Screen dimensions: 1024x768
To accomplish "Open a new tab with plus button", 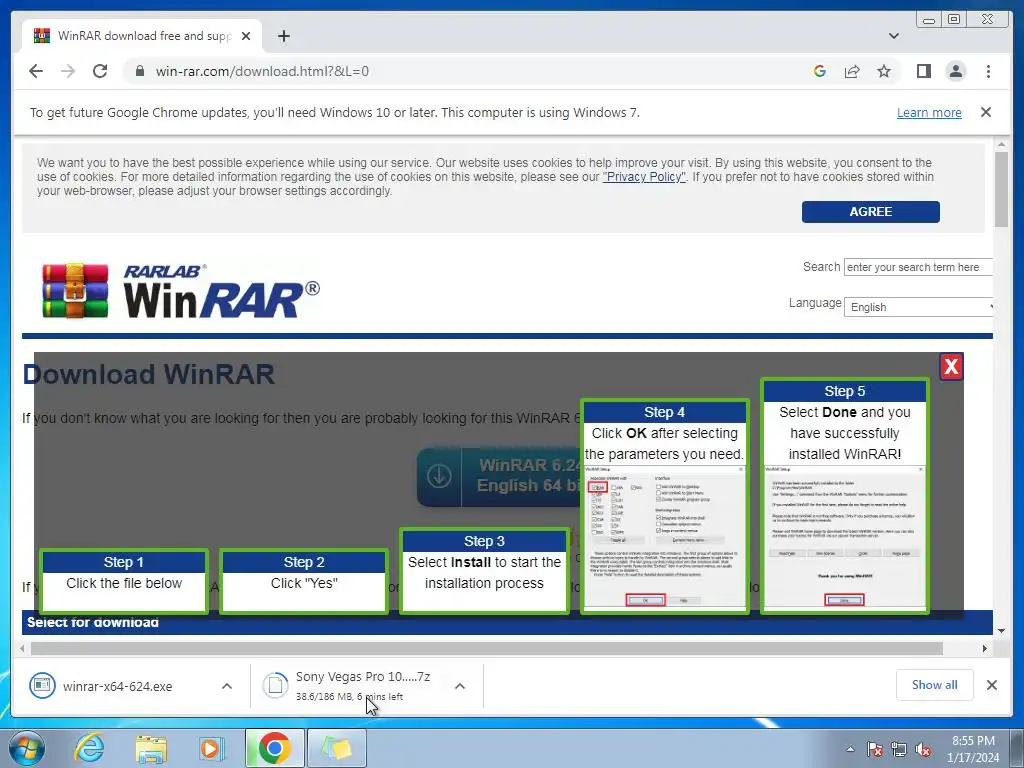I will (283, 36).
